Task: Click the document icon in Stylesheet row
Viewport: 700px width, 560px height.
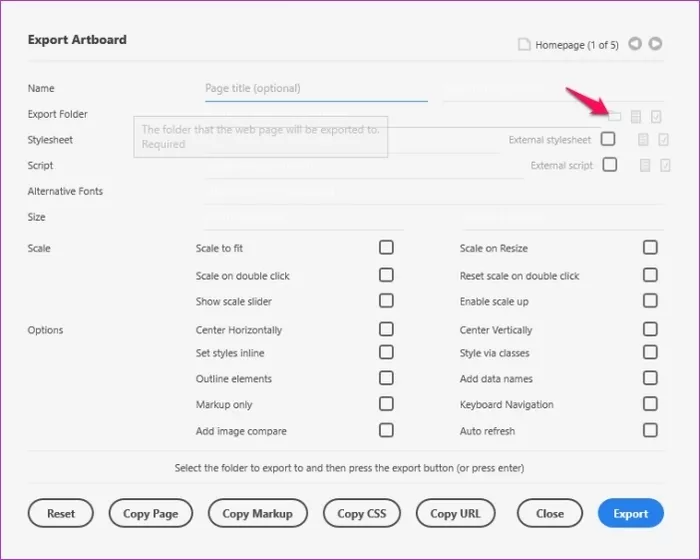Action: [x=645, y=140]
